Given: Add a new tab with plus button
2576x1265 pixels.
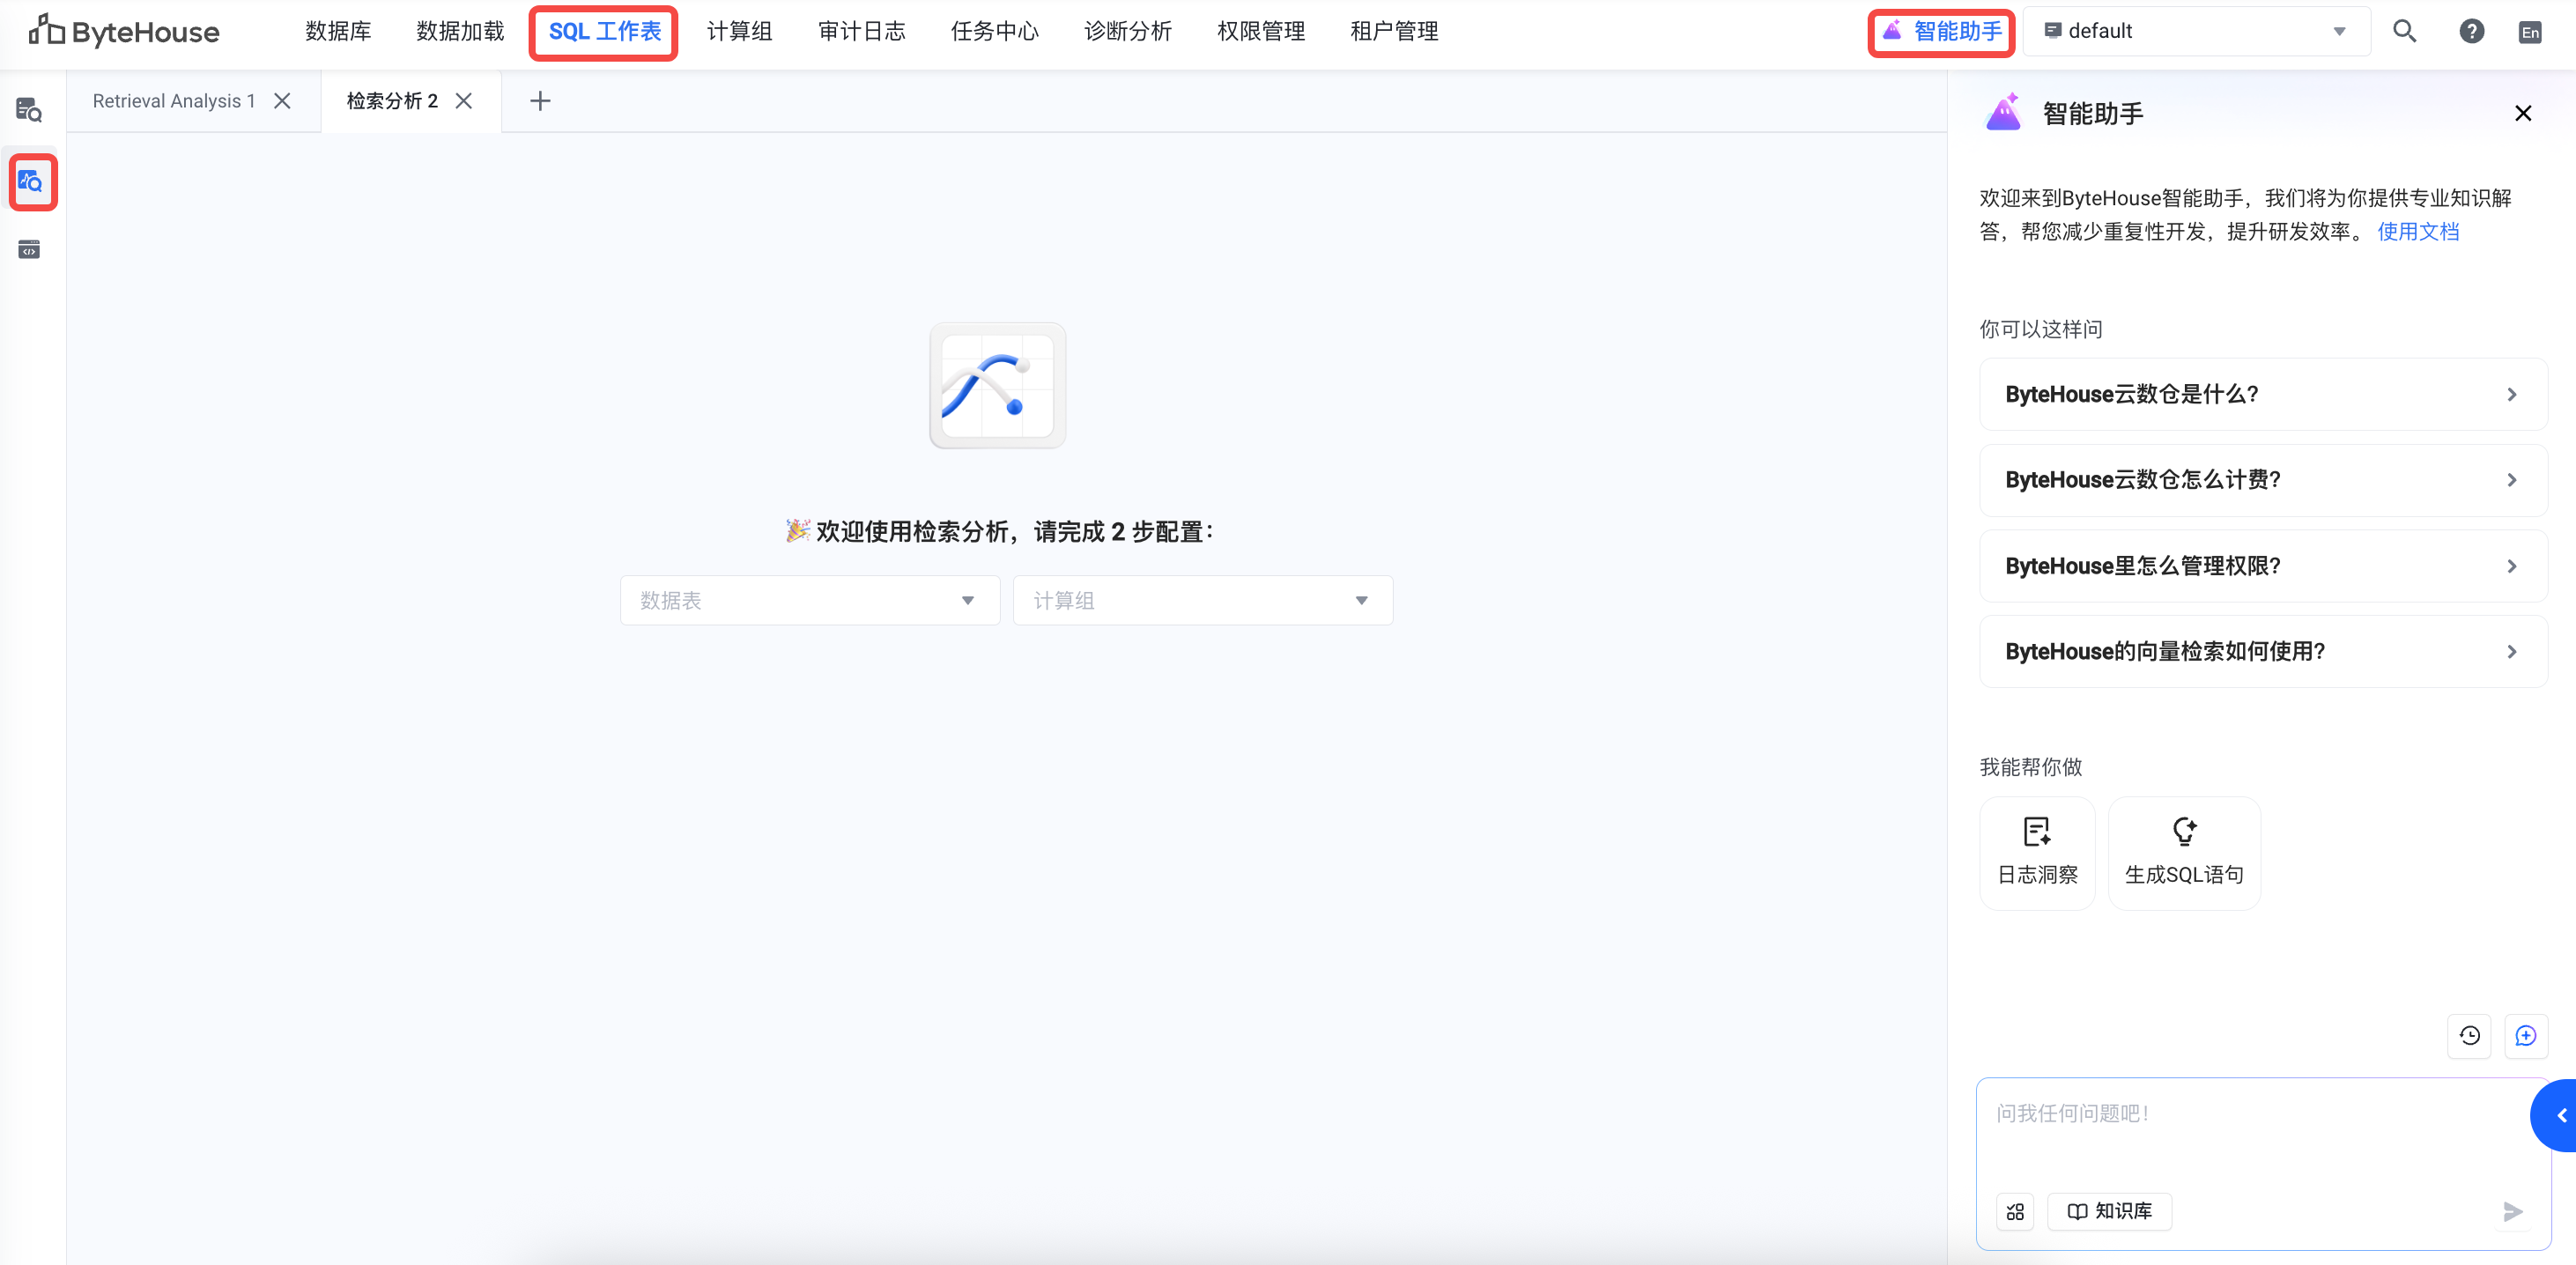Looking at the screenshot, I should (540, 101).
